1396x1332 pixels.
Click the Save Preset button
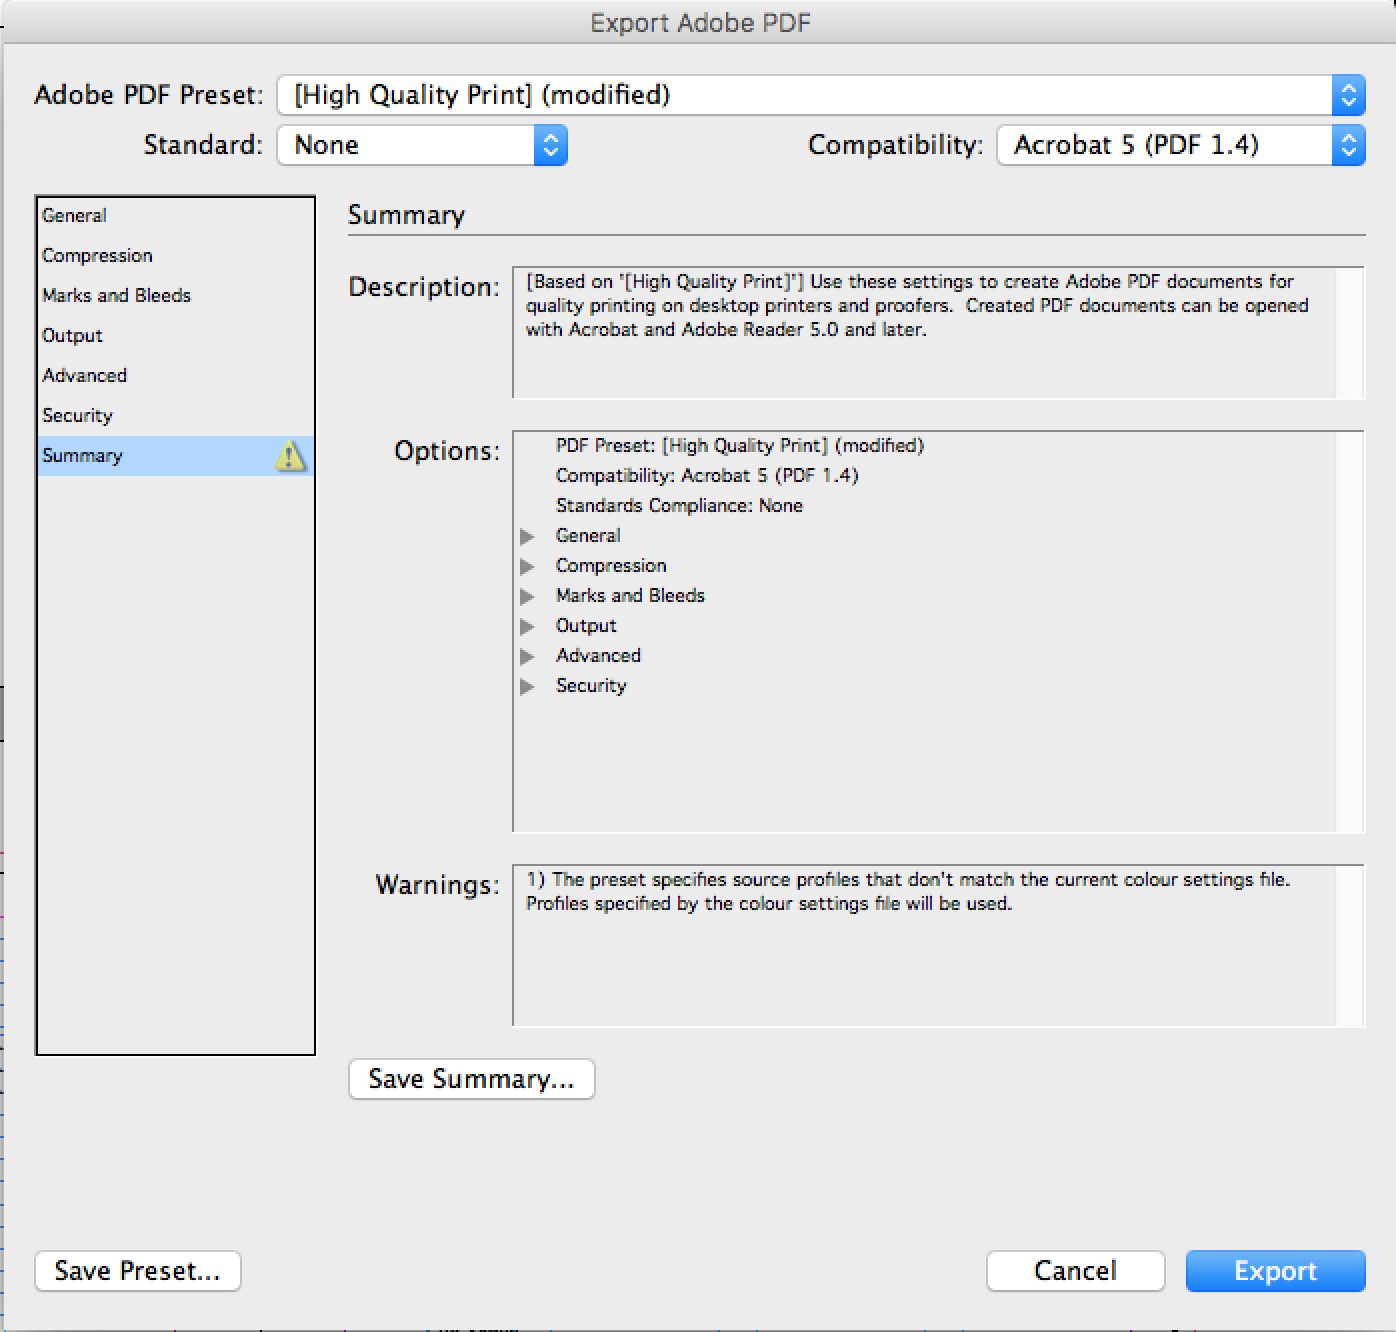pyautogui.click(x=137, y=1271)
